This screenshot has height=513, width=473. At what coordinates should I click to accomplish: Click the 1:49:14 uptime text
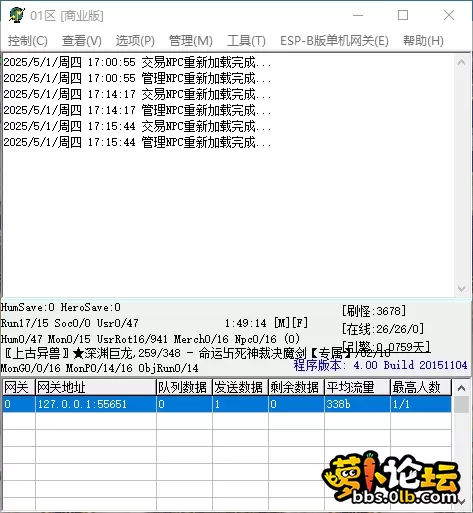point(246,323)
